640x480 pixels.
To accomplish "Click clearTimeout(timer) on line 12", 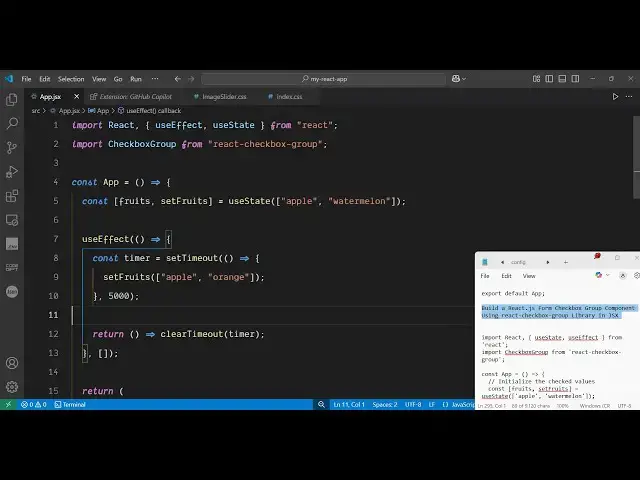I will tap(210, 334).
